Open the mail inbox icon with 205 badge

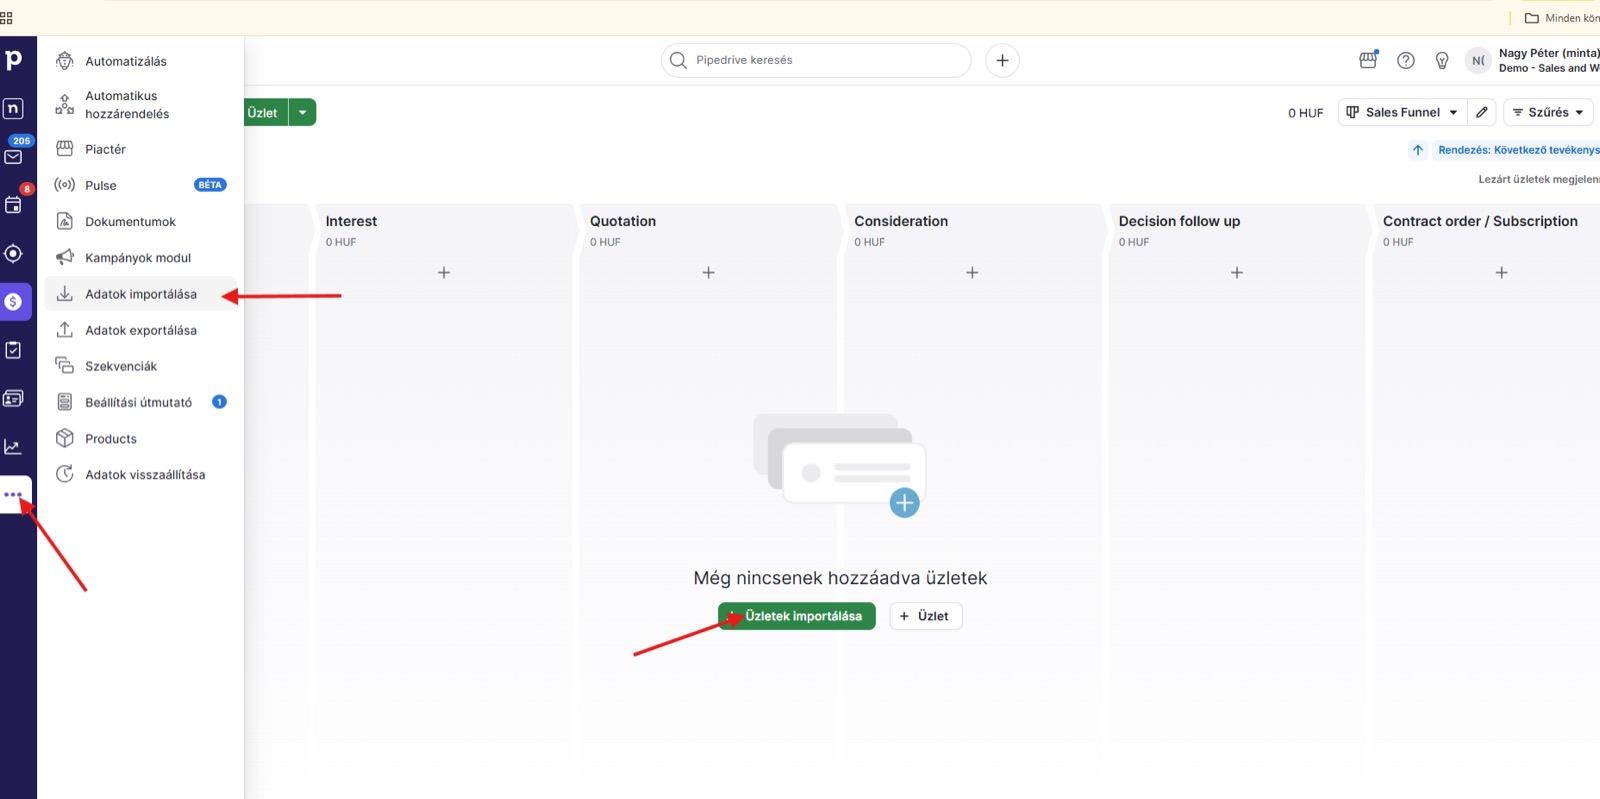click(x=14, y=156)
